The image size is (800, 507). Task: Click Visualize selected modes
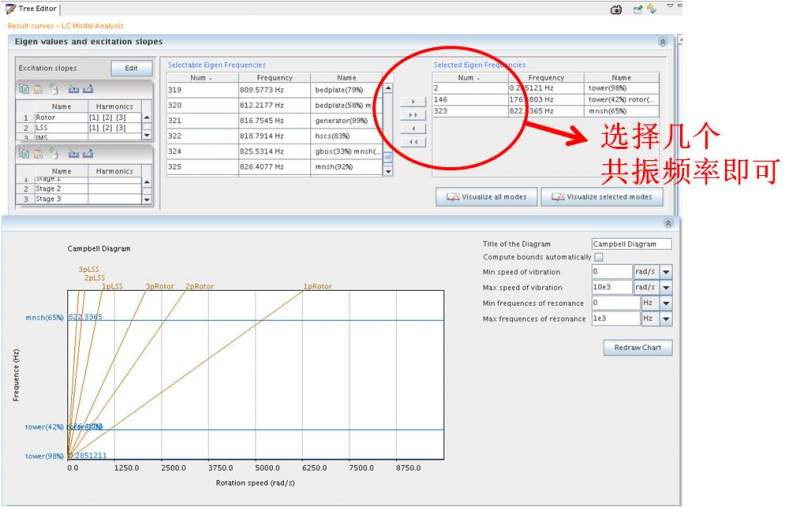coord(602,197)
